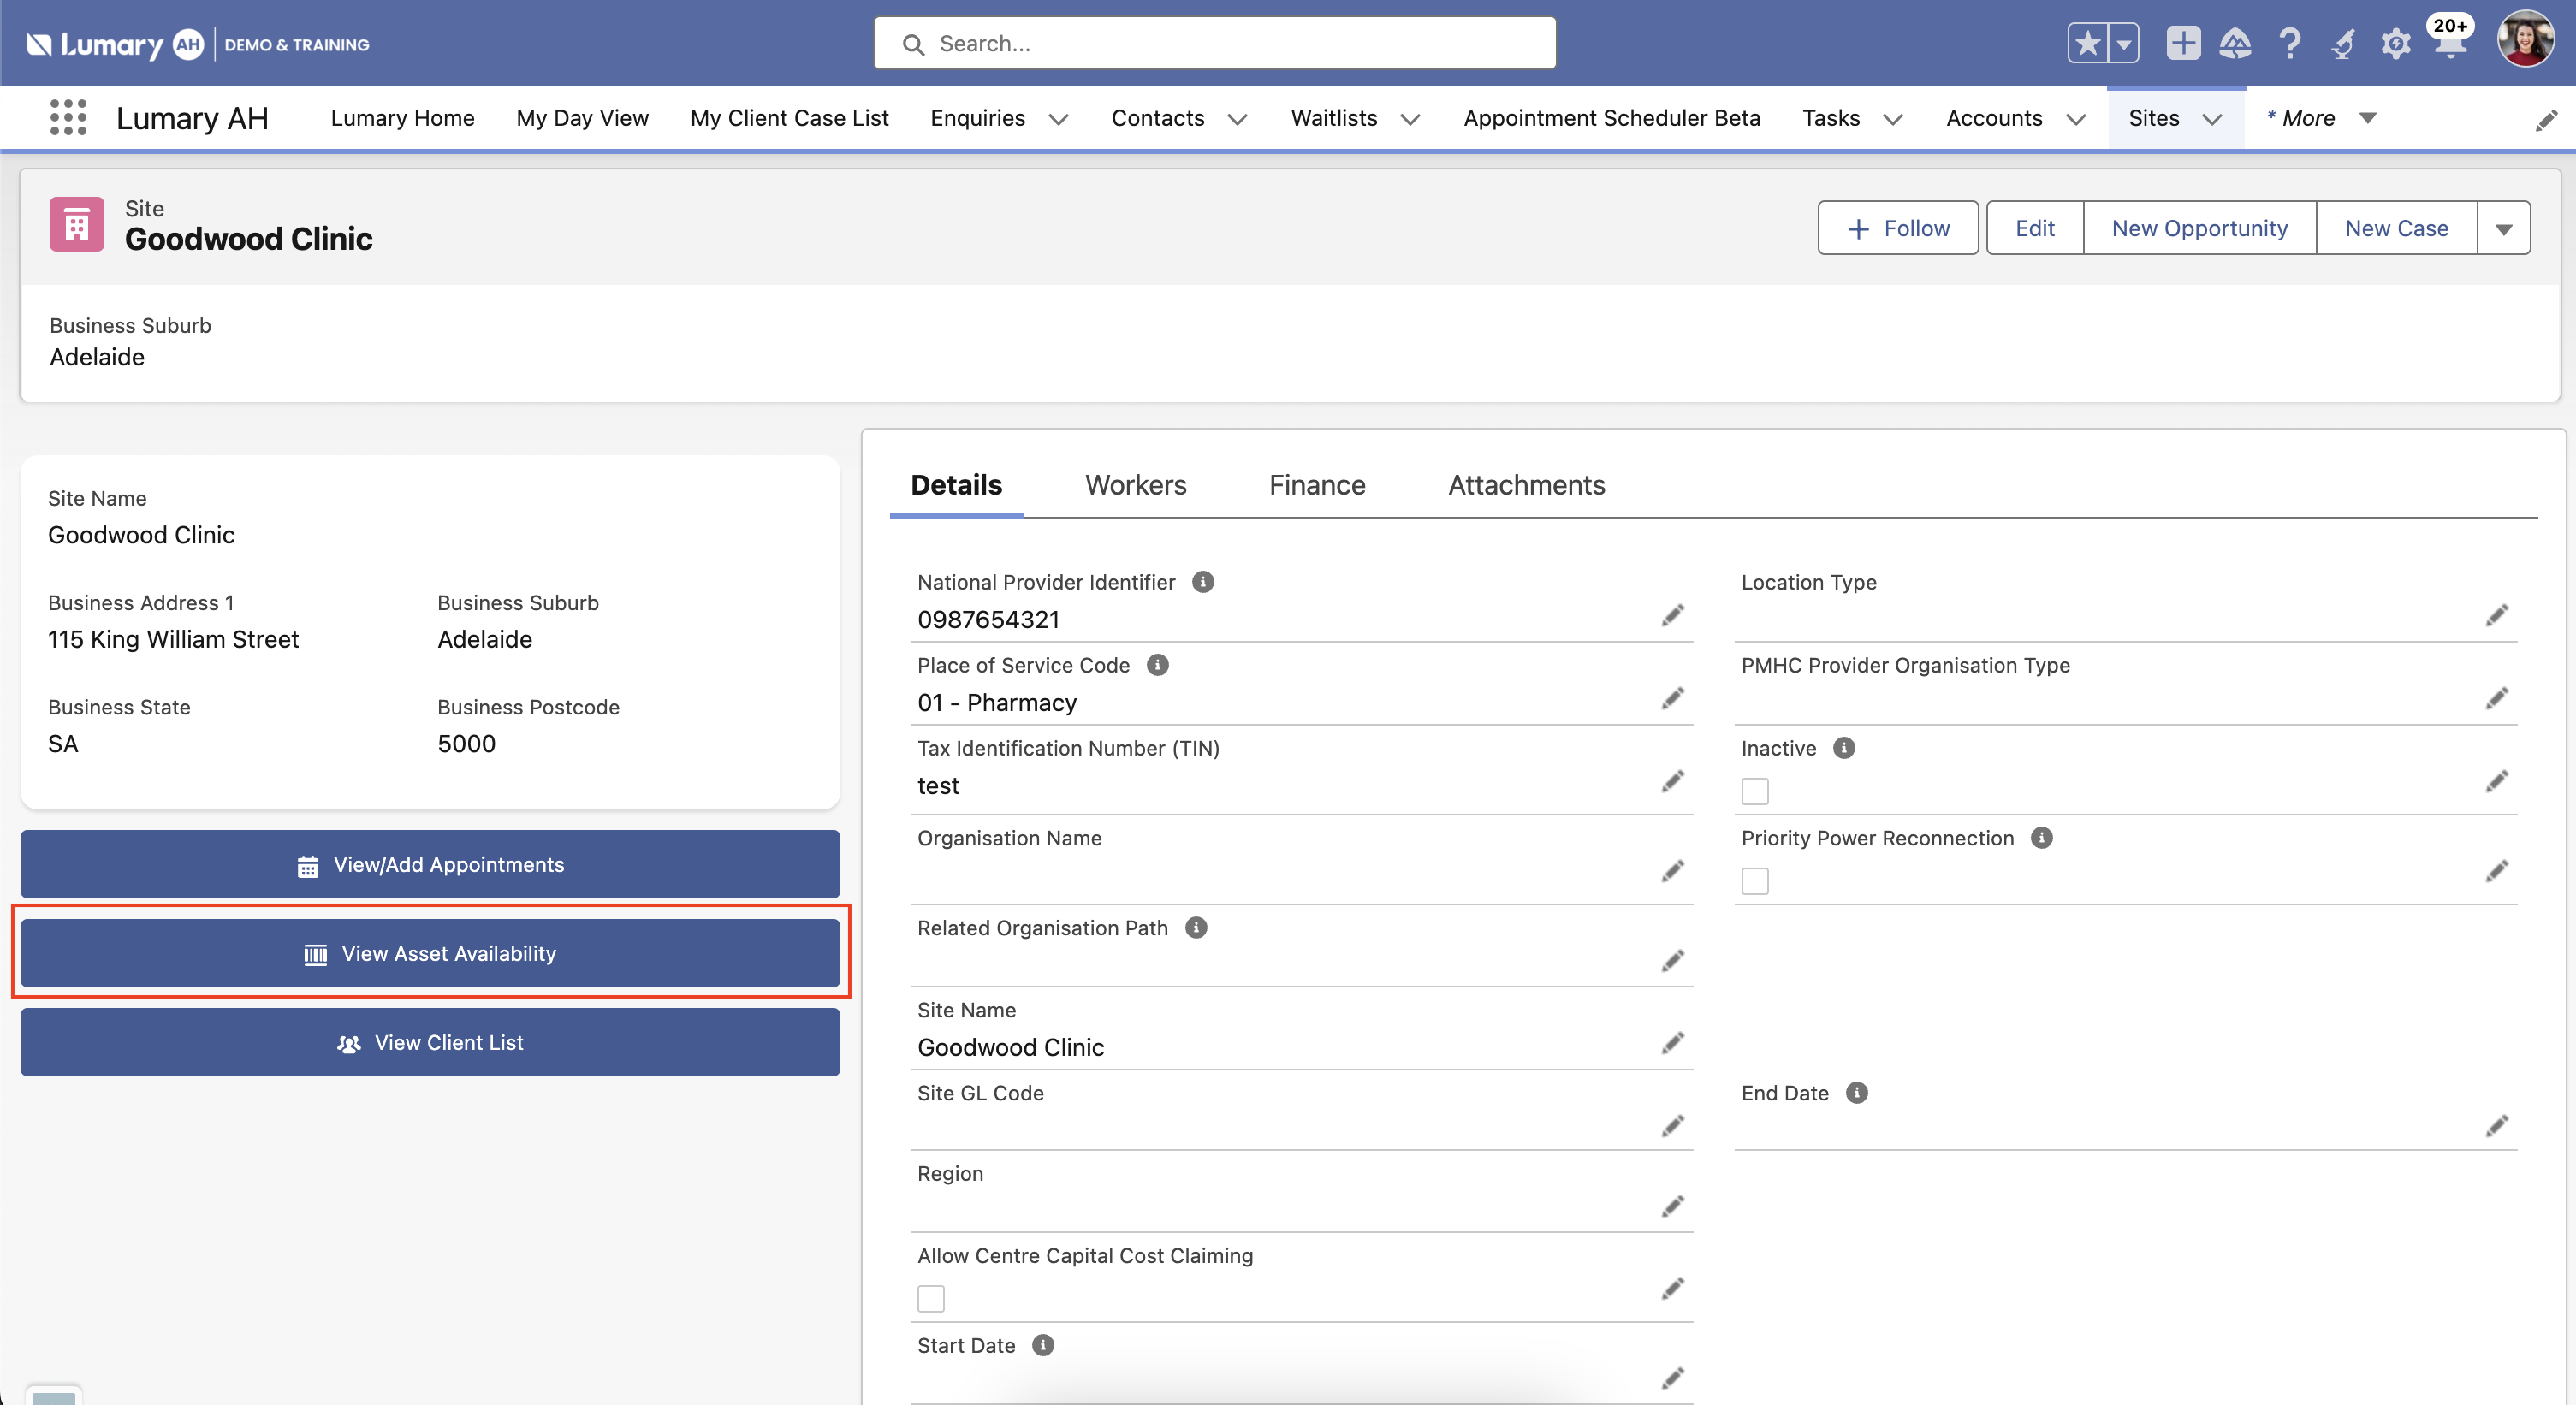Open more actions dropdown next to New Case
The width and height of the screenshot is (2576, 1405).
(2503, 229)
